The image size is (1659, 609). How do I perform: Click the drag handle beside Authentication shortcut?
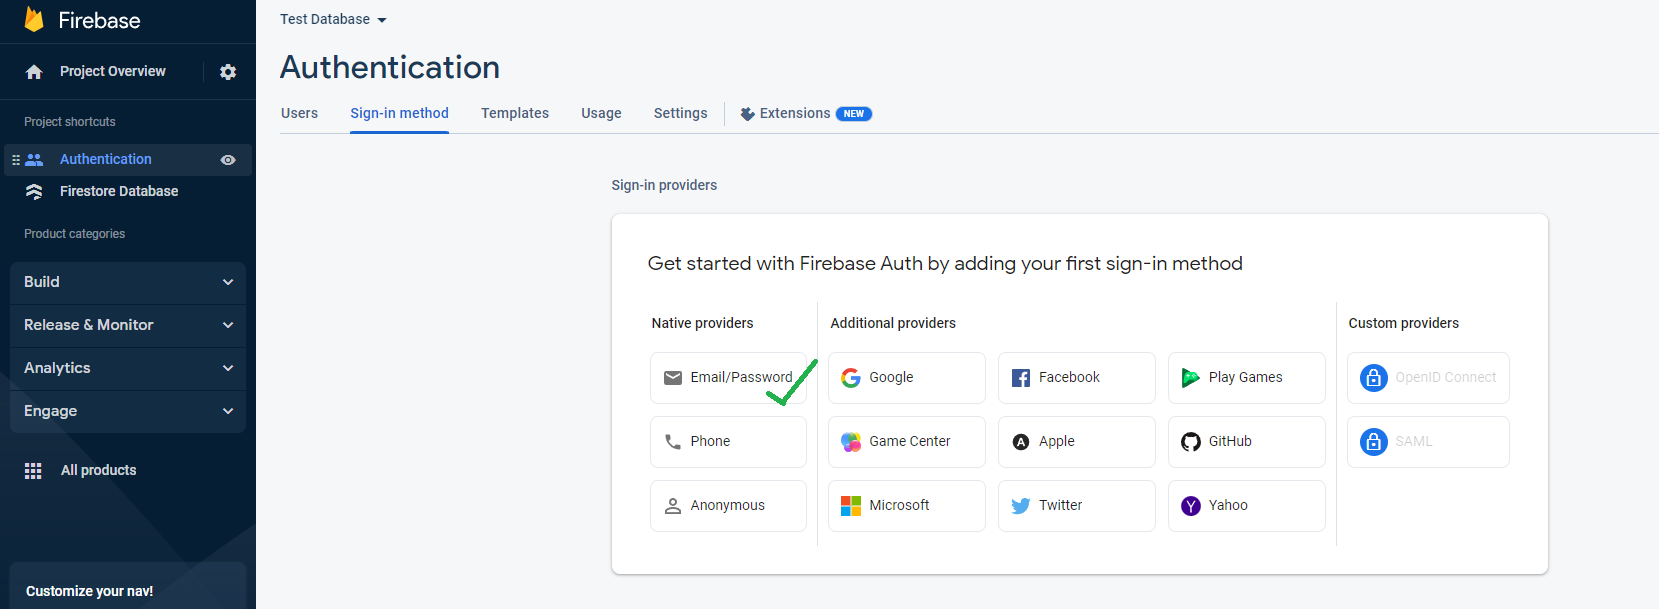coord(16,160)
